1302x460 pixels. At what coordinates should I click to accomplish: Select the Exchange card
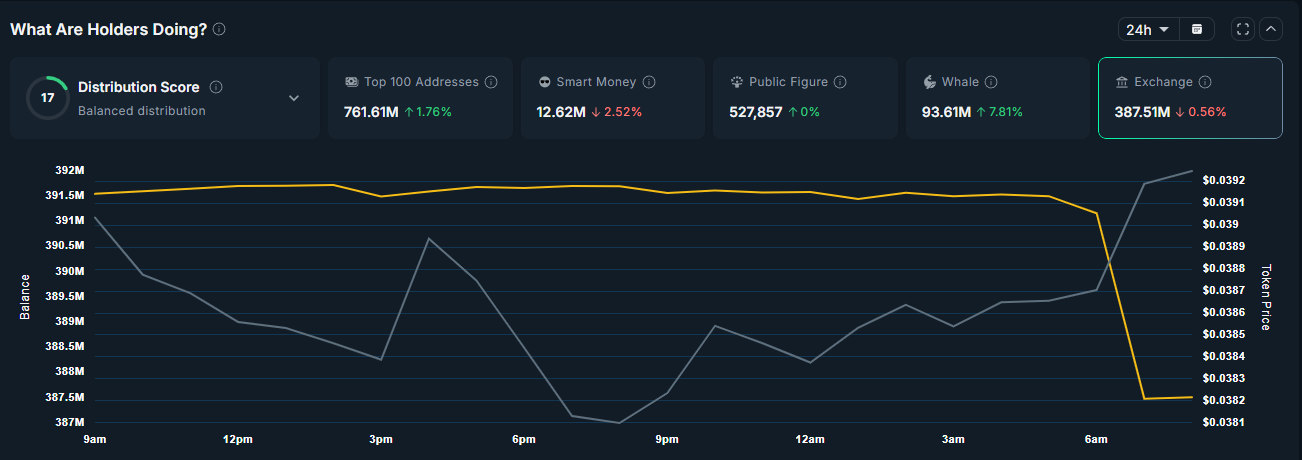(1189, 97)
